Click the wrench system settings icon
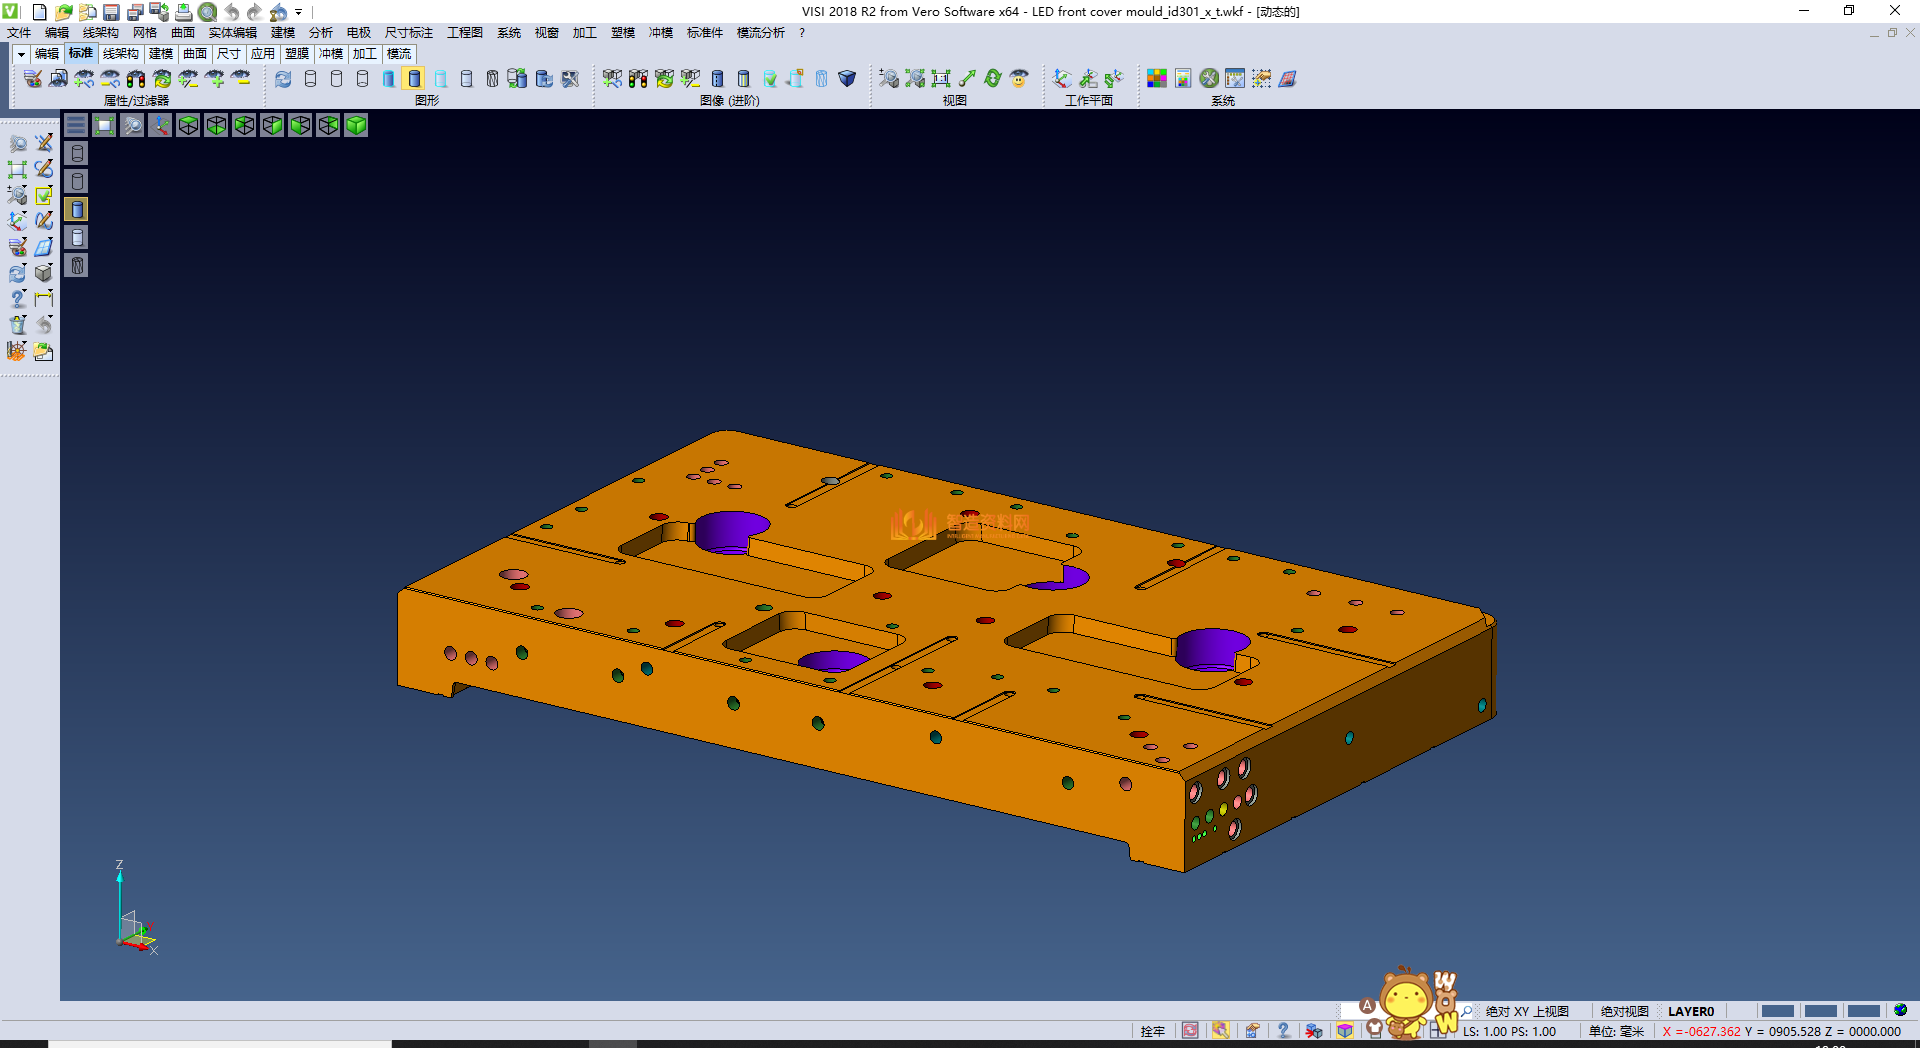The width and height of the screenshot is (1920, 1048). click(x=1209, y=79)
